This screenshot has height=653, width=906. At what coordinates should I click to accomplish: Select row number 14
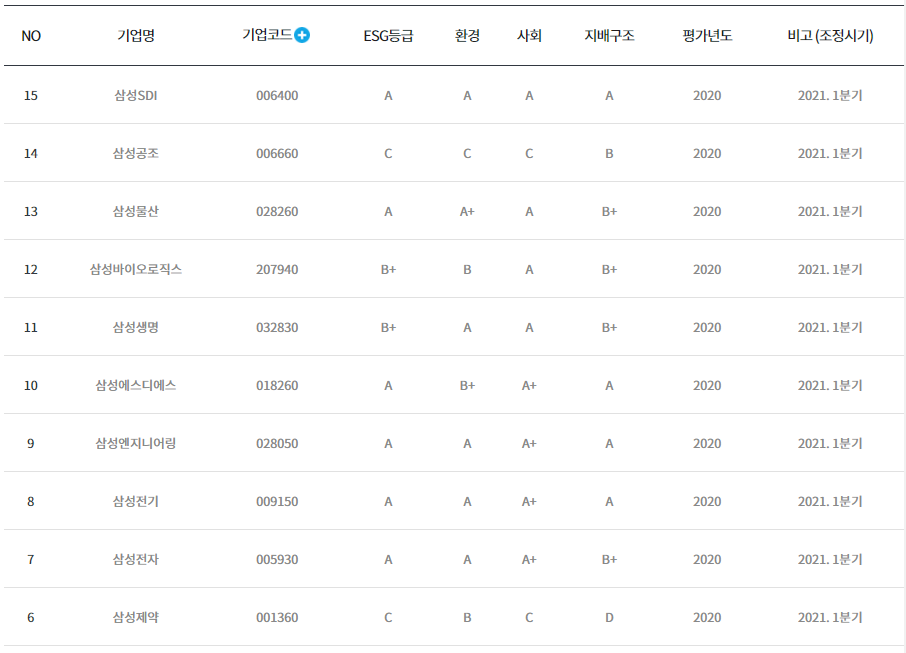(x=31, y=153)
